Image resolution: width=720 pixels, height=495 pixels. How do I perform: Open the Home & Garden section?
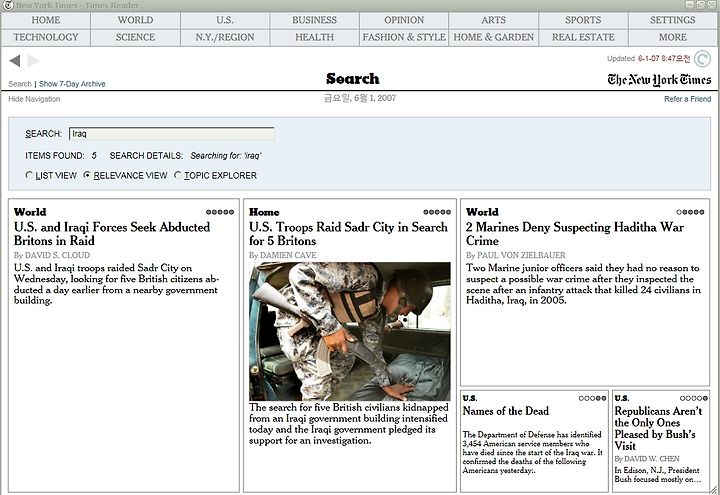494,37
